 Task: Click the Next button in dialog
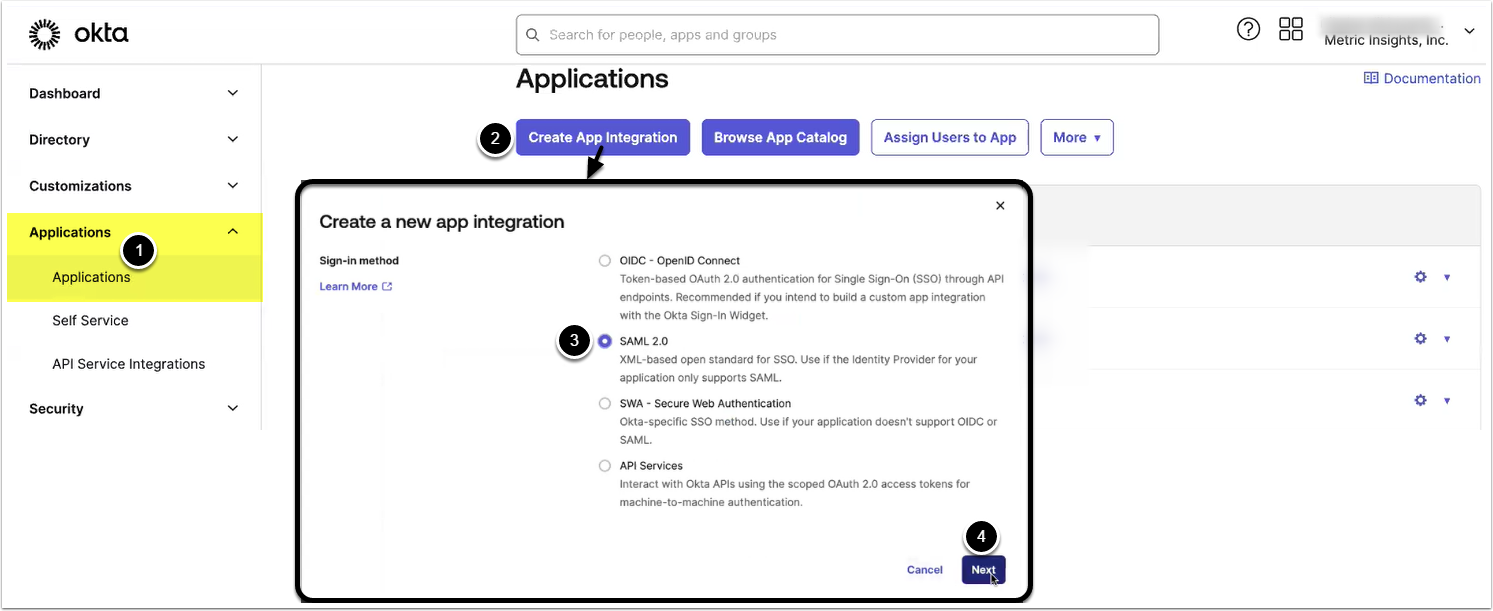coord(983,570)
